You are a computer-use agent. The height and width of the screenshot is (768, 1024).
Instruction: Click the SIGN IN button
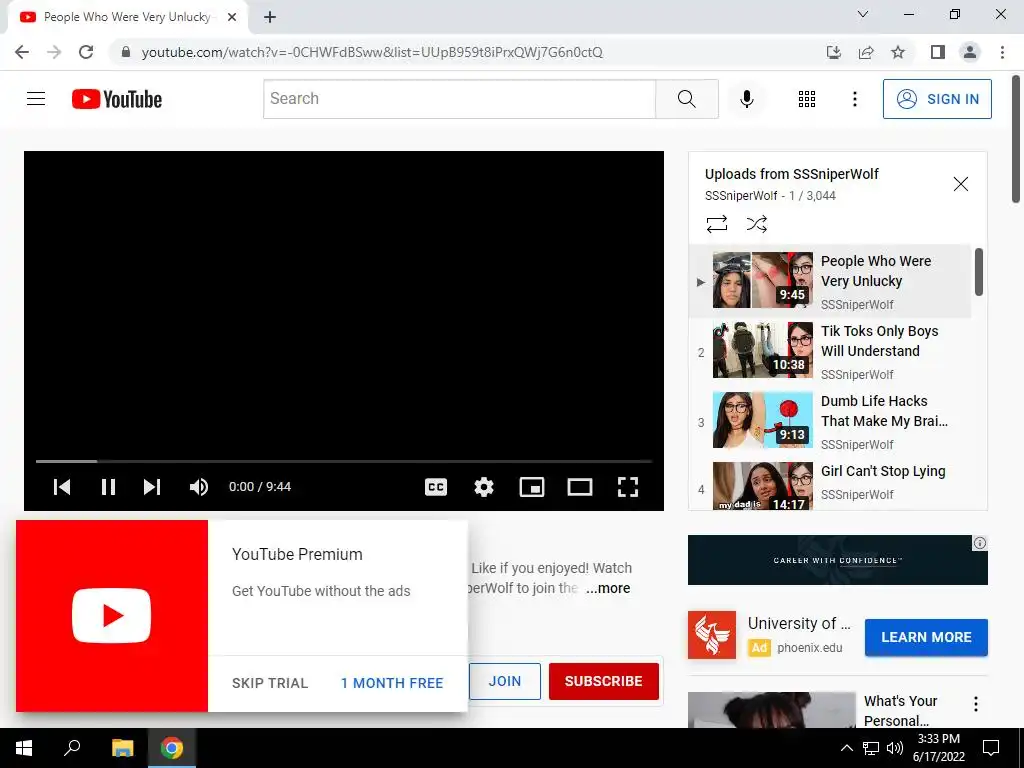tap(937, 99)
